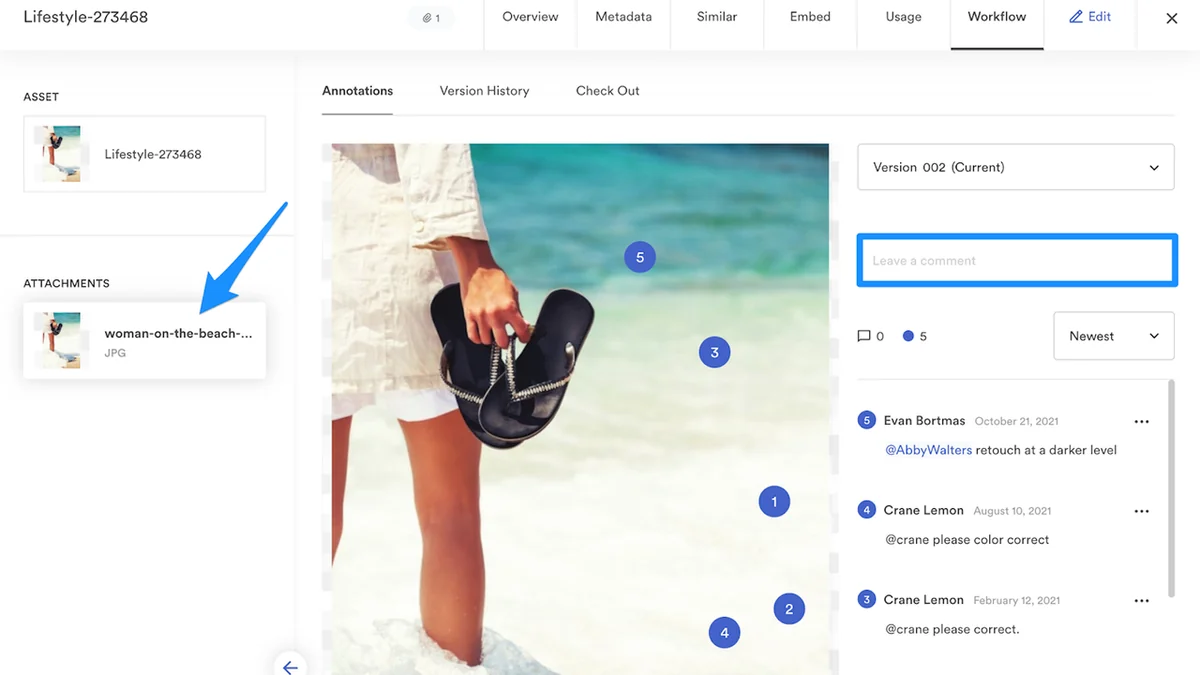This screenshot has height=675, width=1200.
Task: Click the Leave a comment field
Action: point(1017,260)
